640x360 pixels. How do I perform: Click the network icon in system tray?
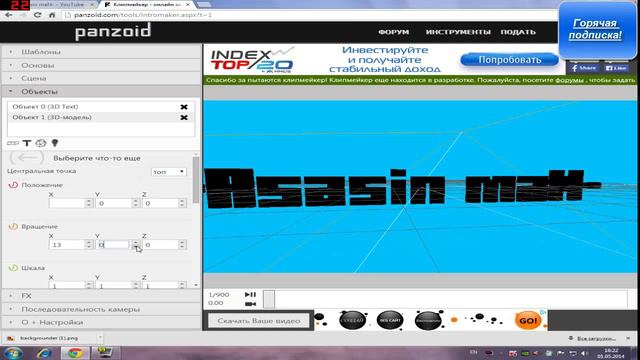pos(573,353)
